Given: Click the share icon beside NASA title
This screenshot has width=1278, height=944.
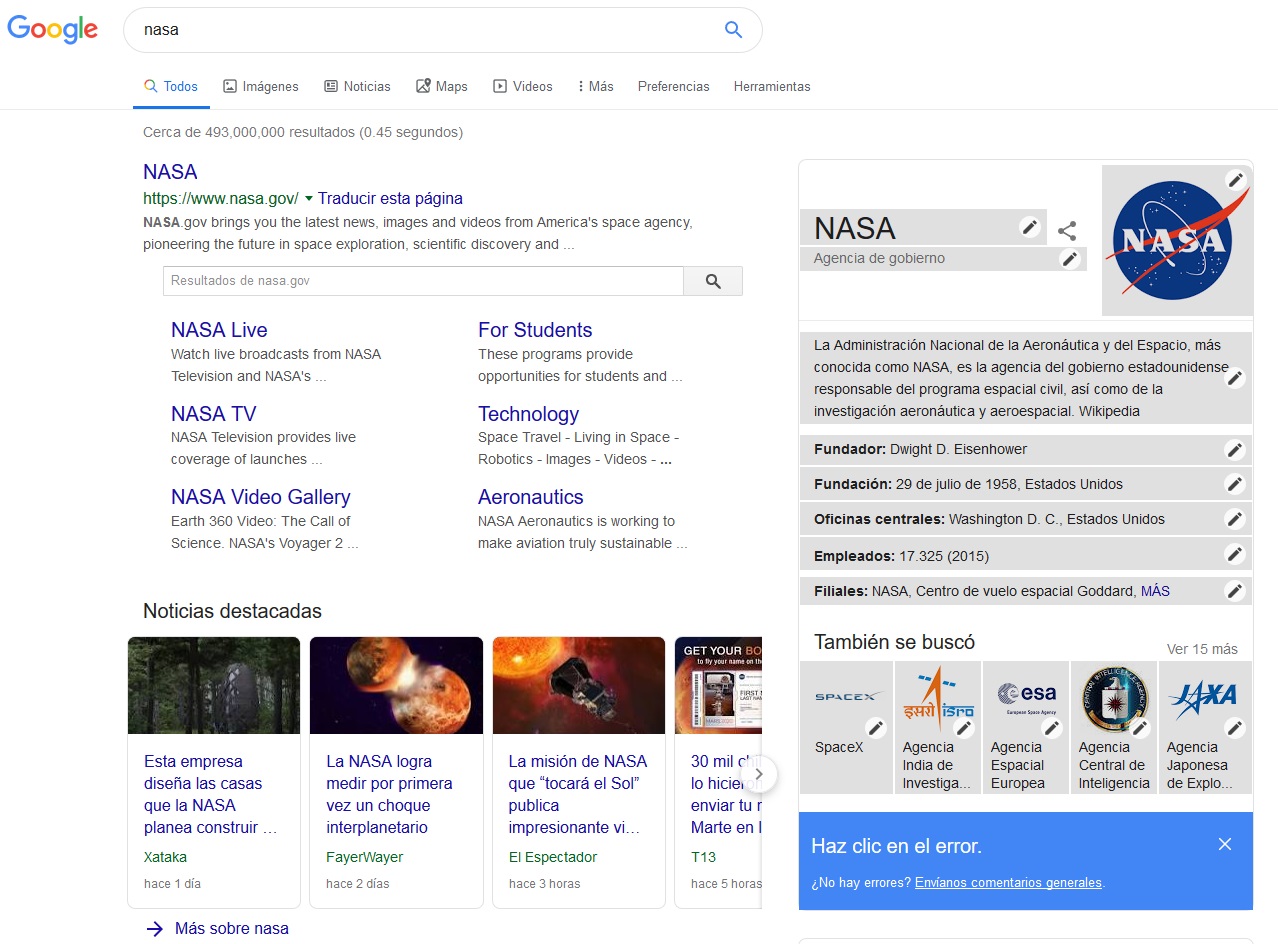Looking at the screenshot, I should point(1067,231).
